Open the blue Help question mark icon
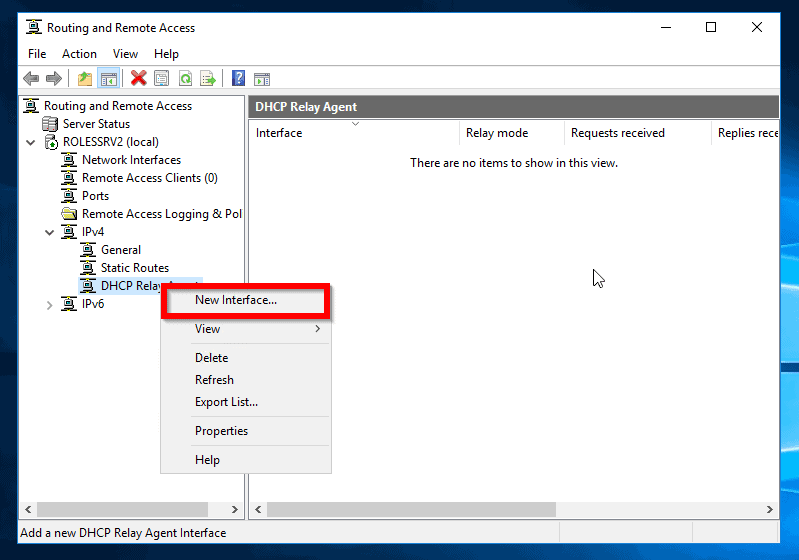799x560 pixels. [x=238, y=78]
